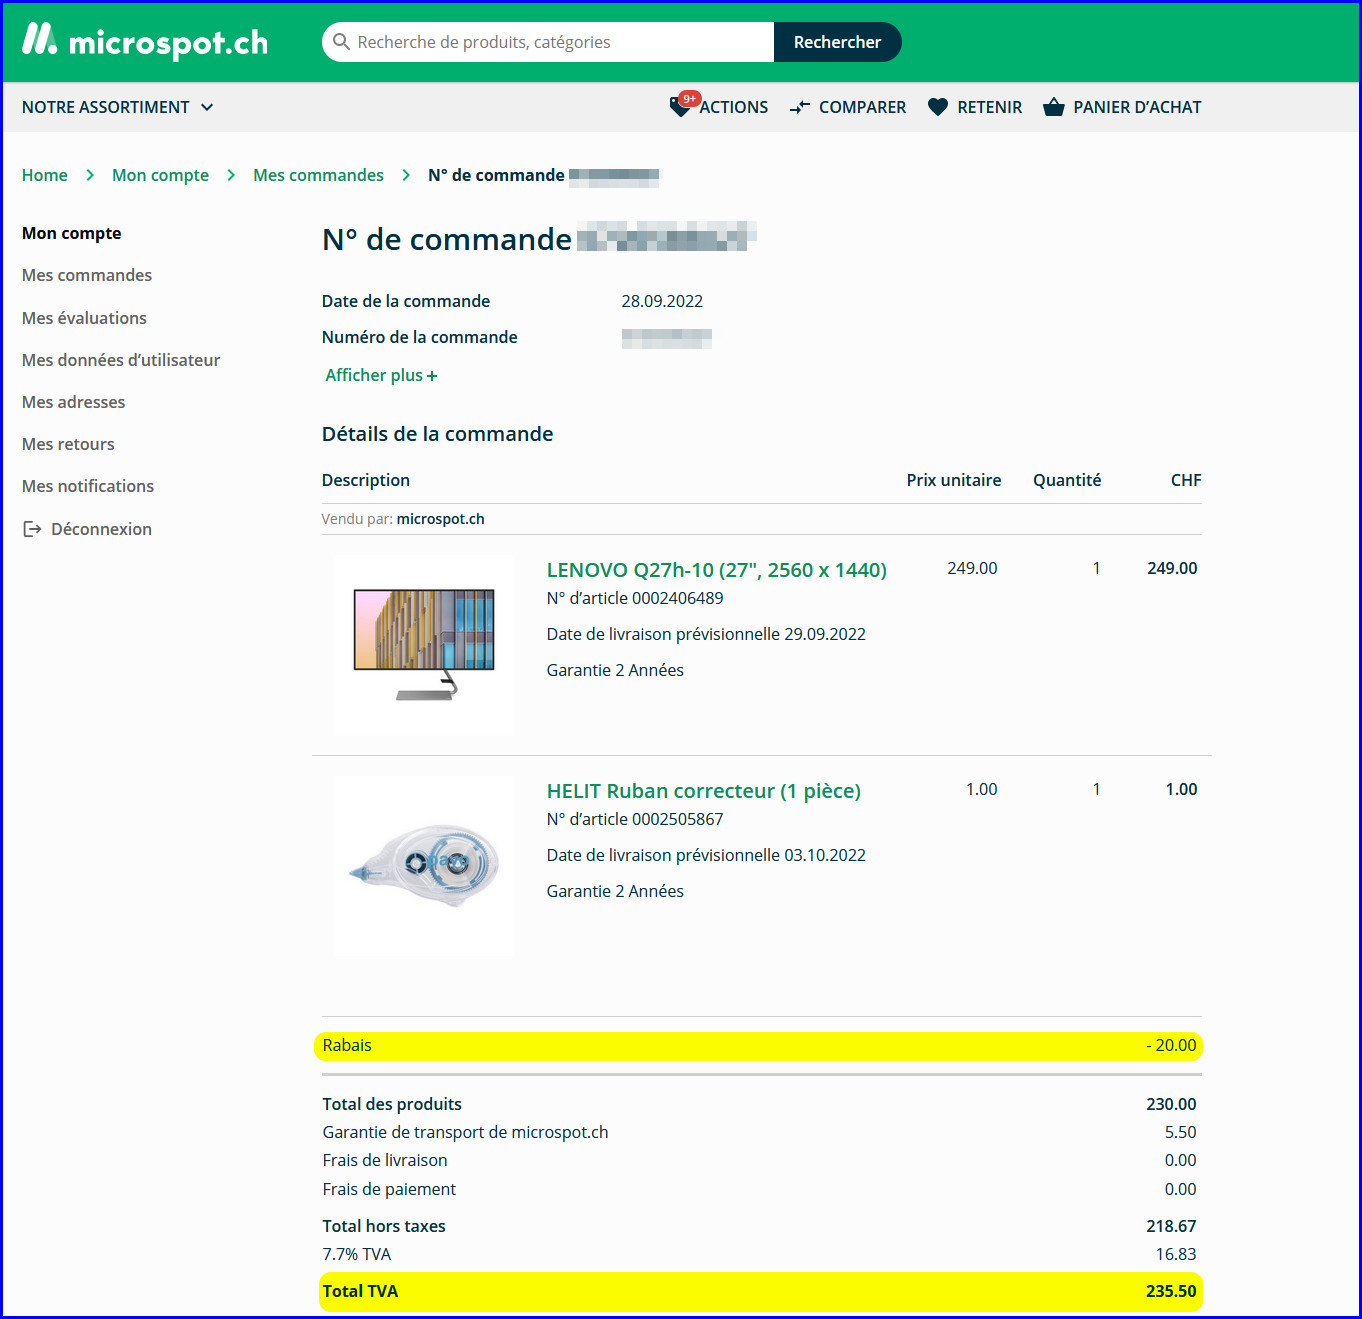Open the Retenir heart icon

[x=938, y=107]
